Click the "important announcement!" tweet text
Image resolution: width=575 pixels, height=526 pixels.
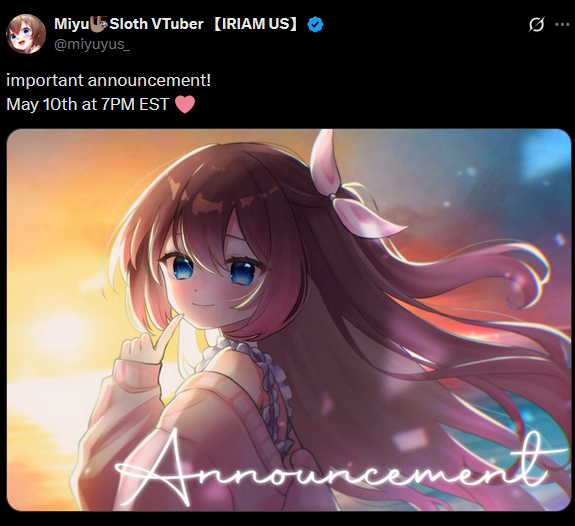click(x=109, y=80)
